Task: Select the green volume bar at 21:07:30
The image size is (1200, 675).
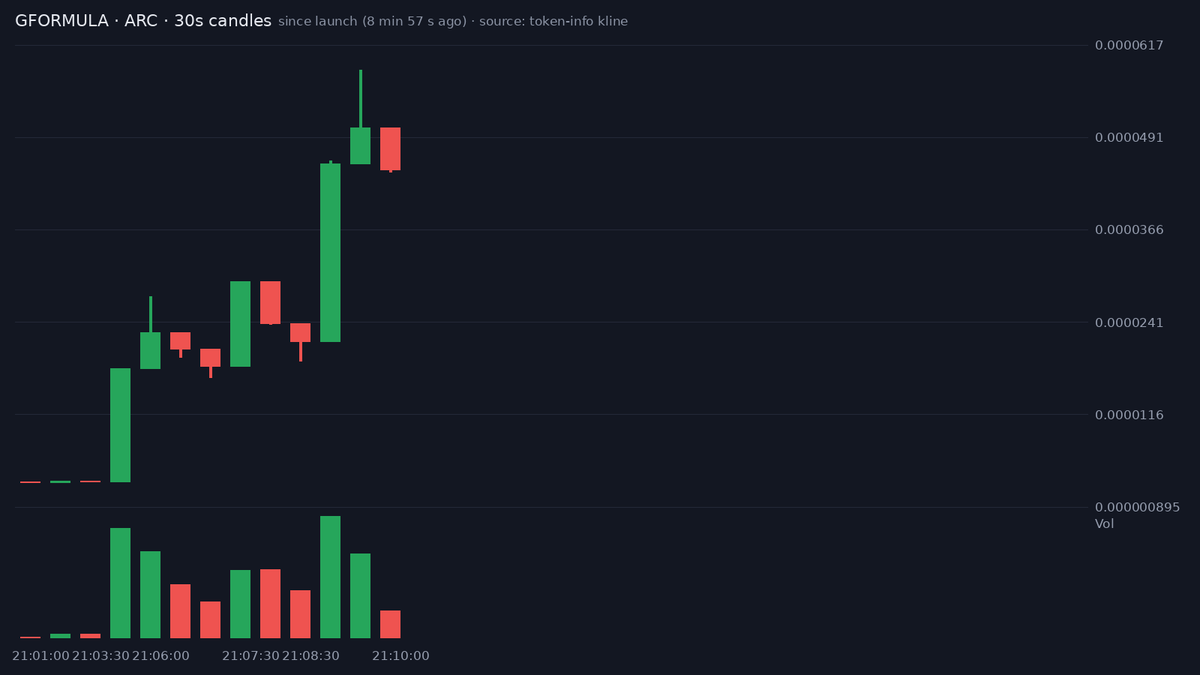Action: pyautogui.click(x=240, y=604)
